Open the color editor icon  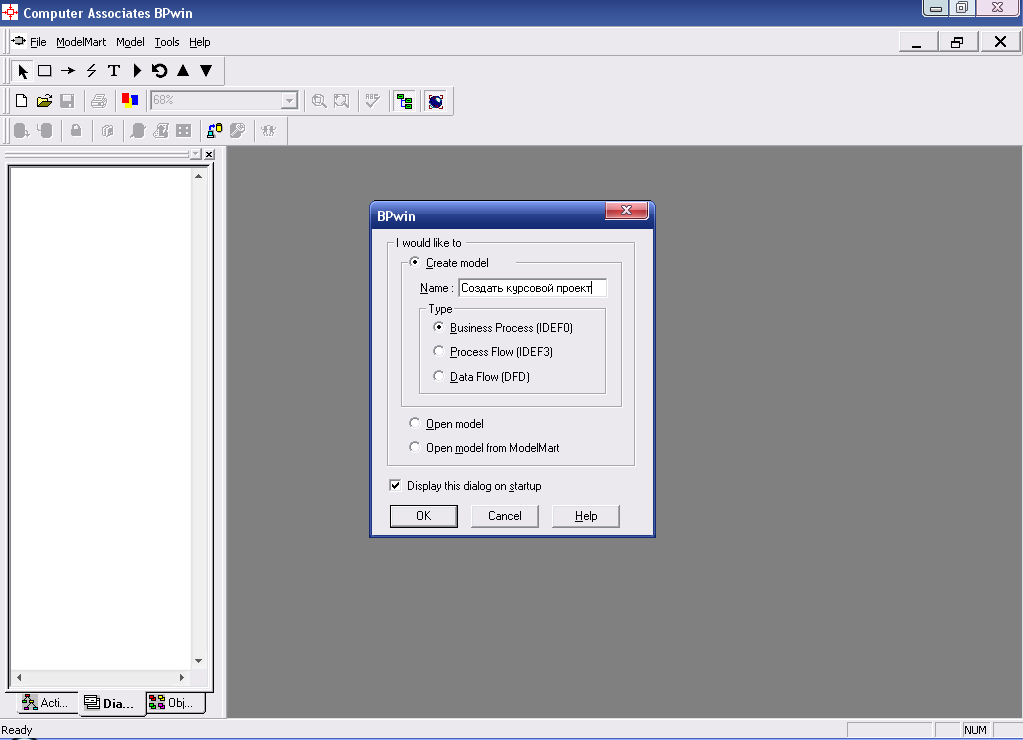point(130,100)
